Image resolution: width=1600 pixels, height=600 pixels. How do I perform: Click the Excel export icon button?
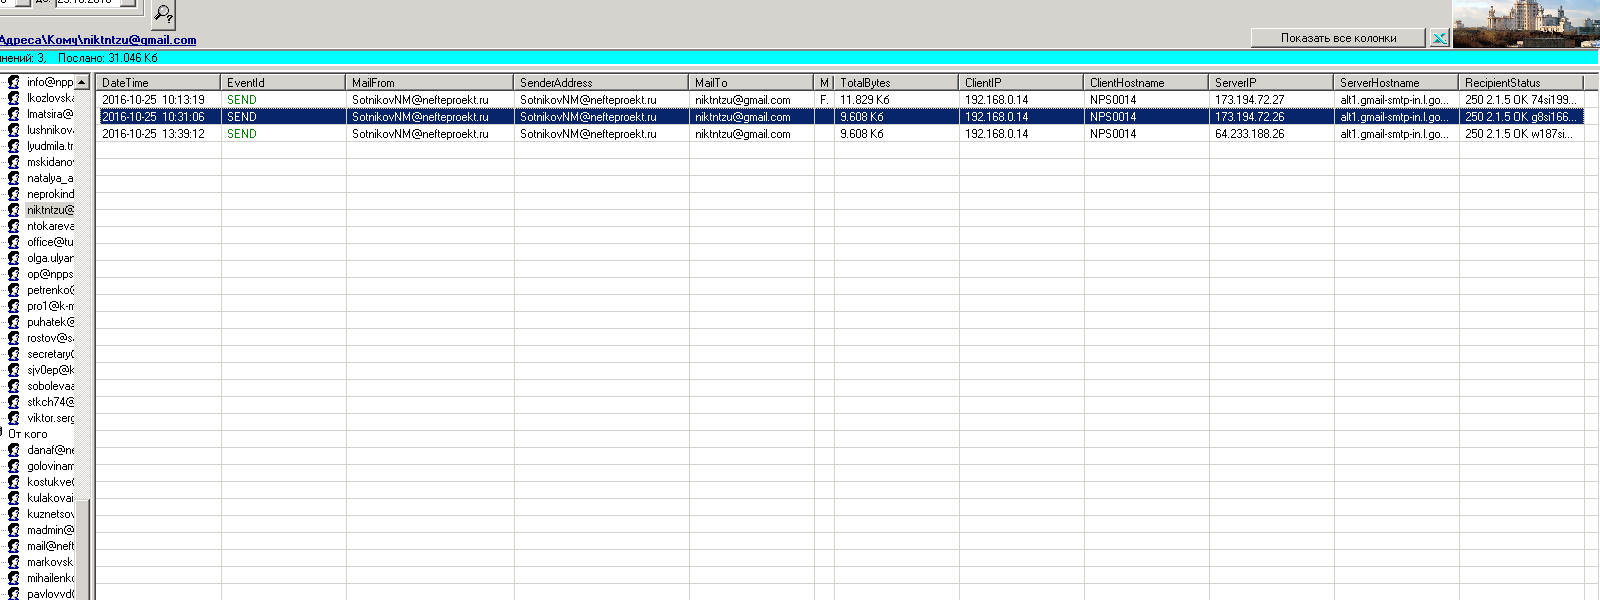tap(1439, 38)
